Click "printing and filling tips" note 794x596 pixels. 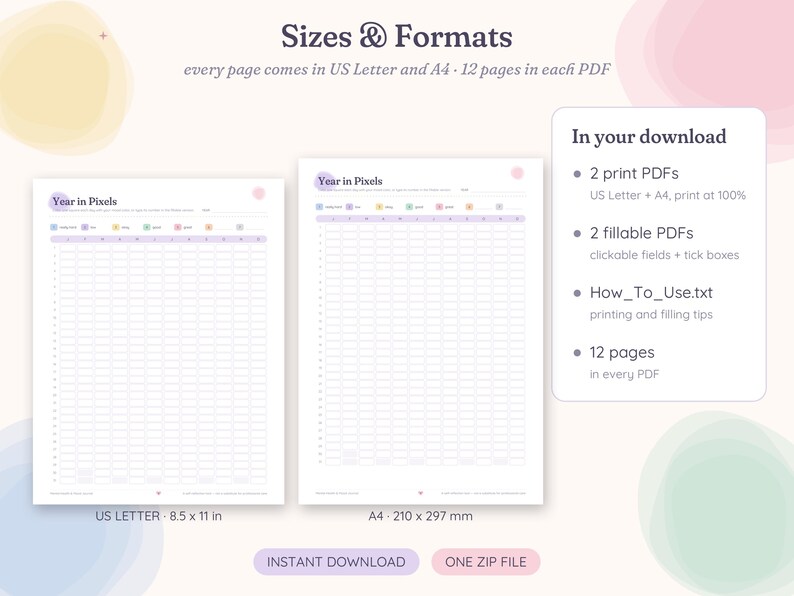click(651, 314)
